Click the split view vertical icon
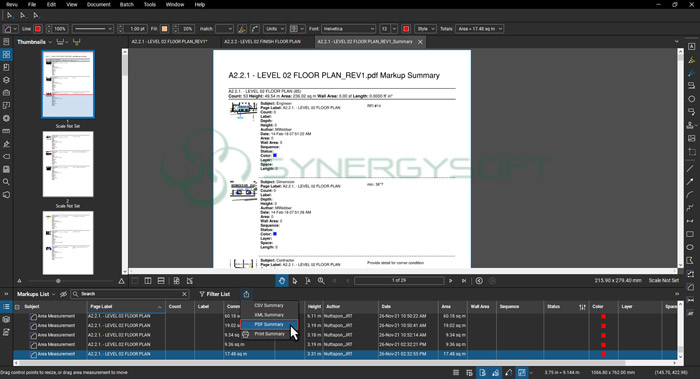Viewport: 700px width, 379px height. [x=148, y=281]
